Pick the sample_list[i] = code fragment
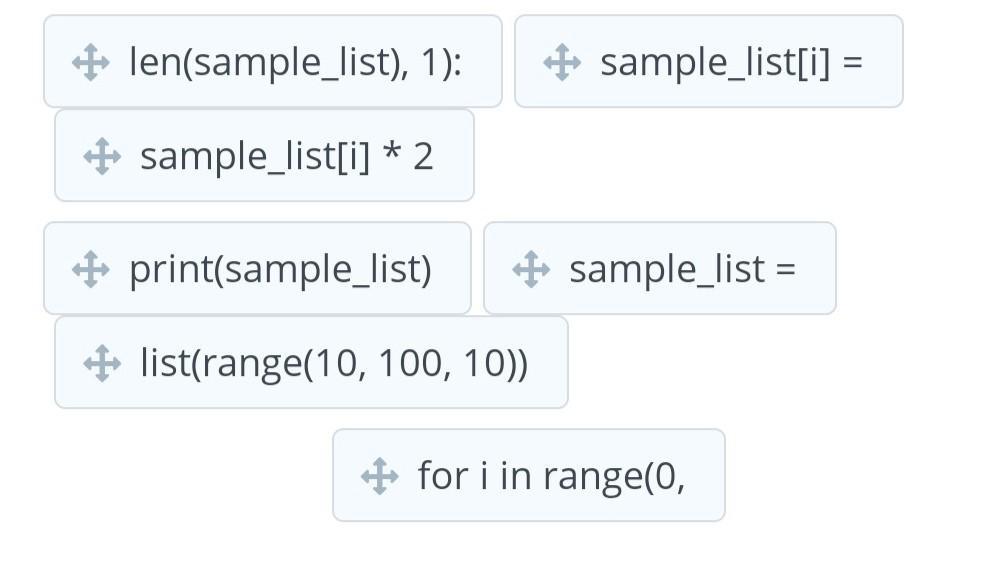 pos(709,62)
